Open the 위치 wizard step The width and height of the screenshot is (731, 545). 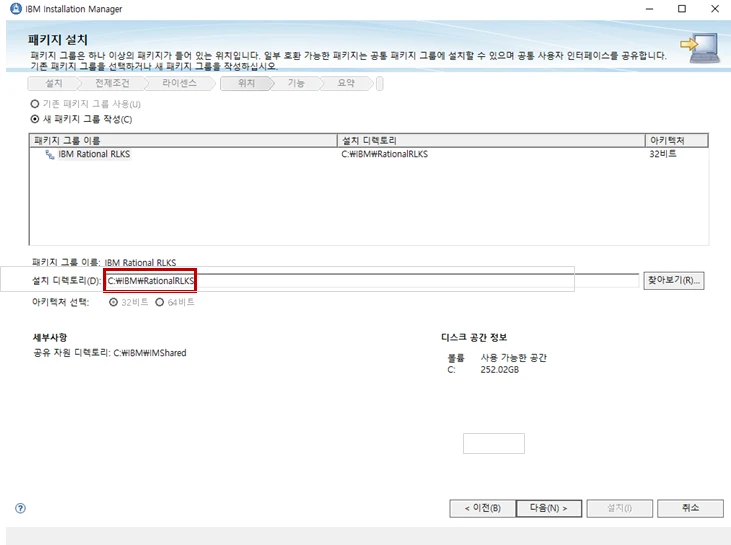point(246,84)
